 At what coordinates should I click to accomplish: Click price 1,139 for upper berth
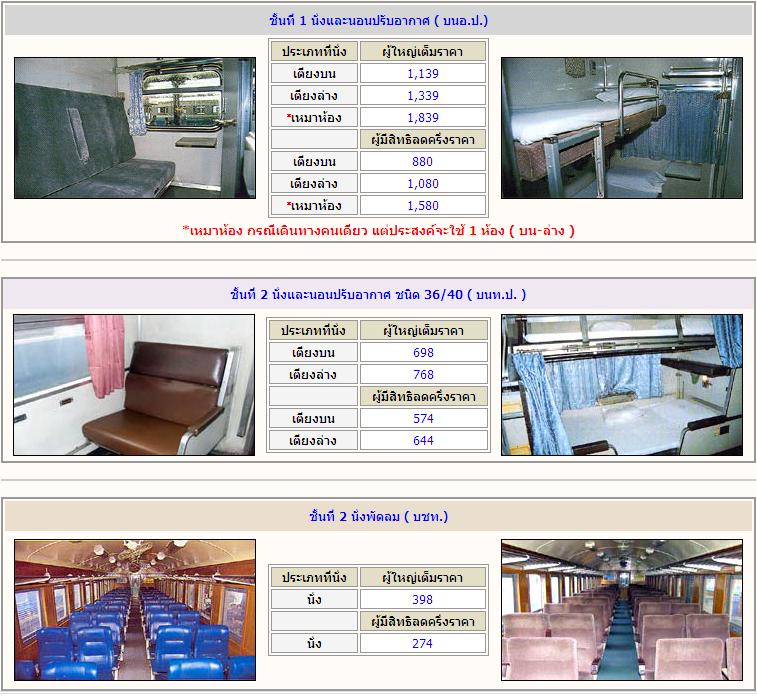tap(423, 73)
